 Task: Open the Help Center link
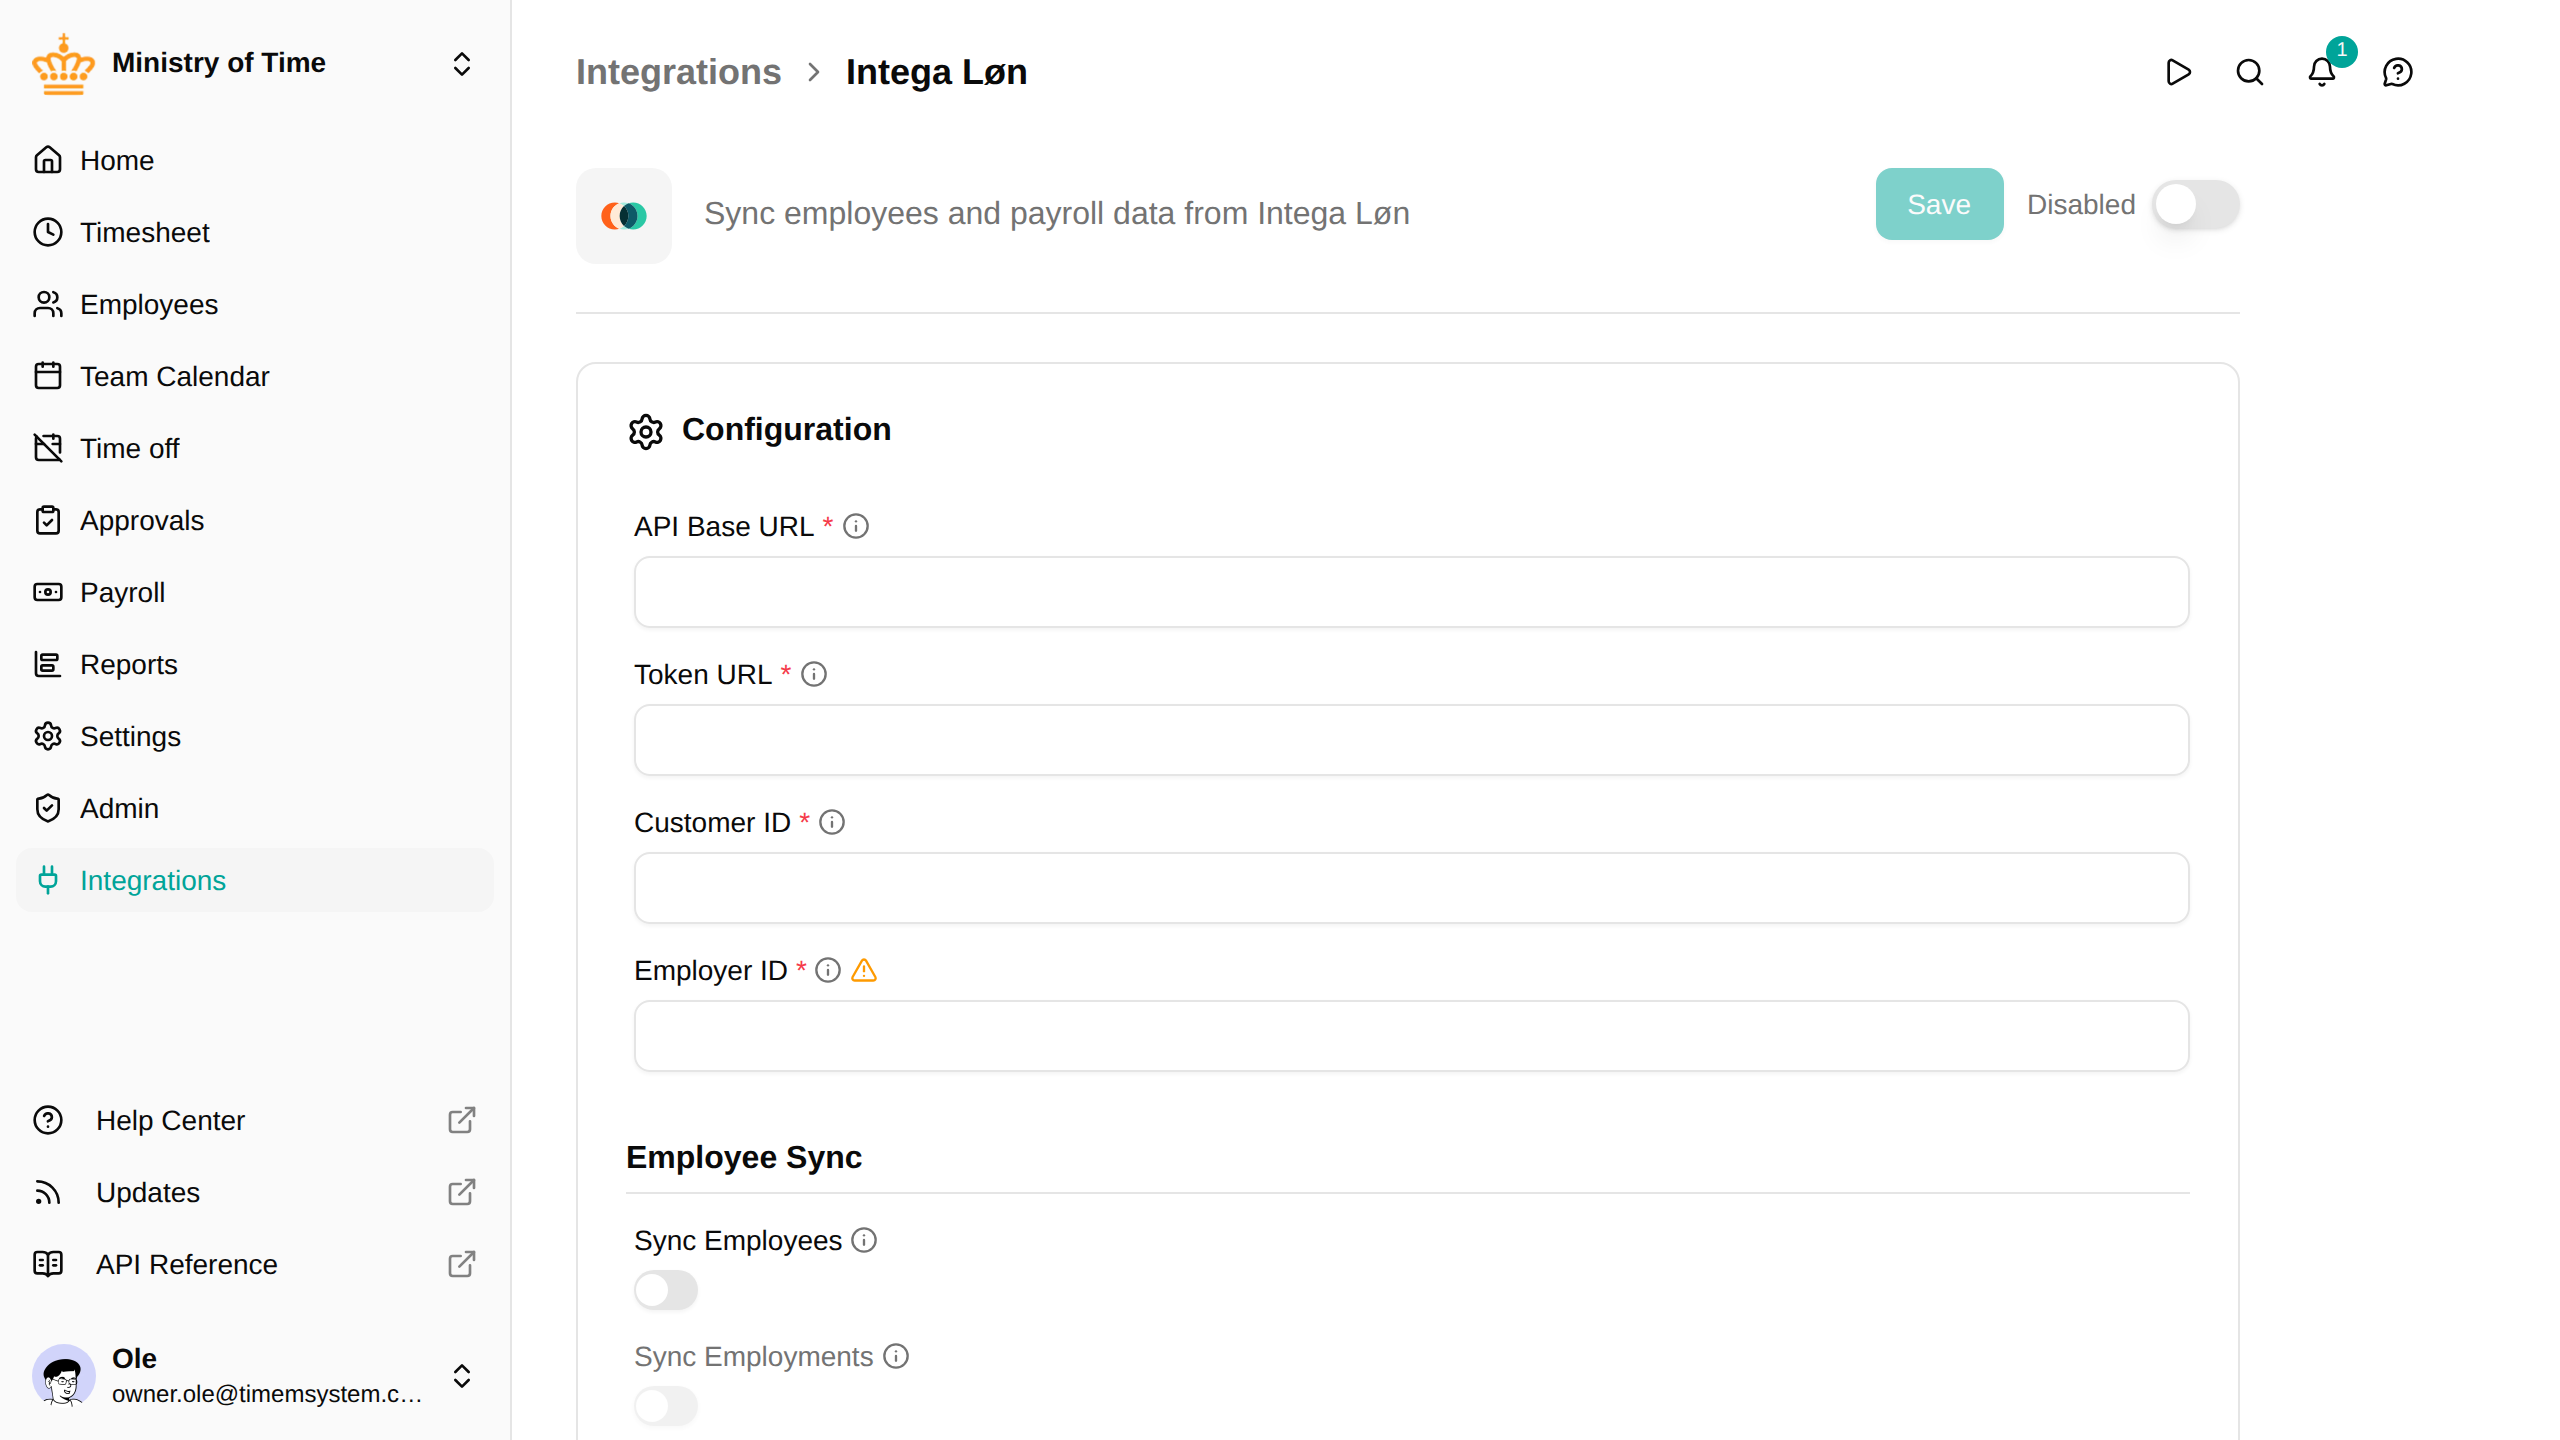click(255, 1120)
